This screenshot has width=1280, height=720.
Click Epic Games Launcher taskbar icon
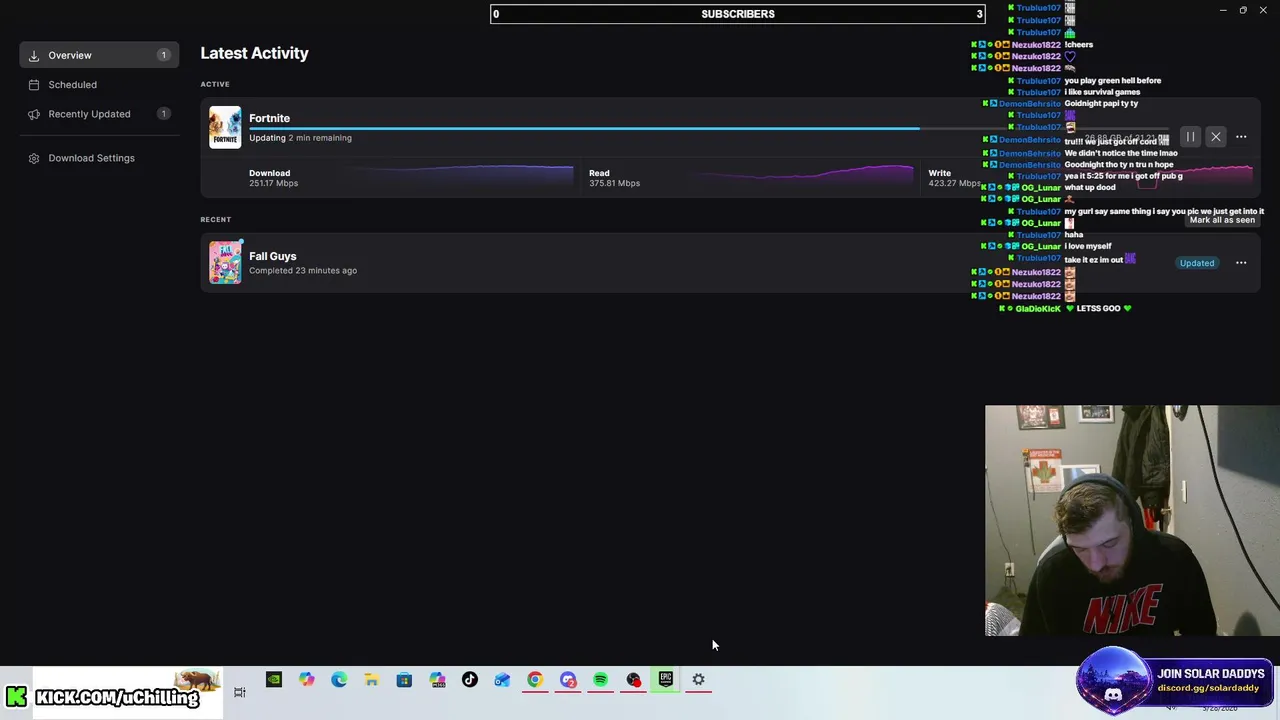click(x=666, y=680)
